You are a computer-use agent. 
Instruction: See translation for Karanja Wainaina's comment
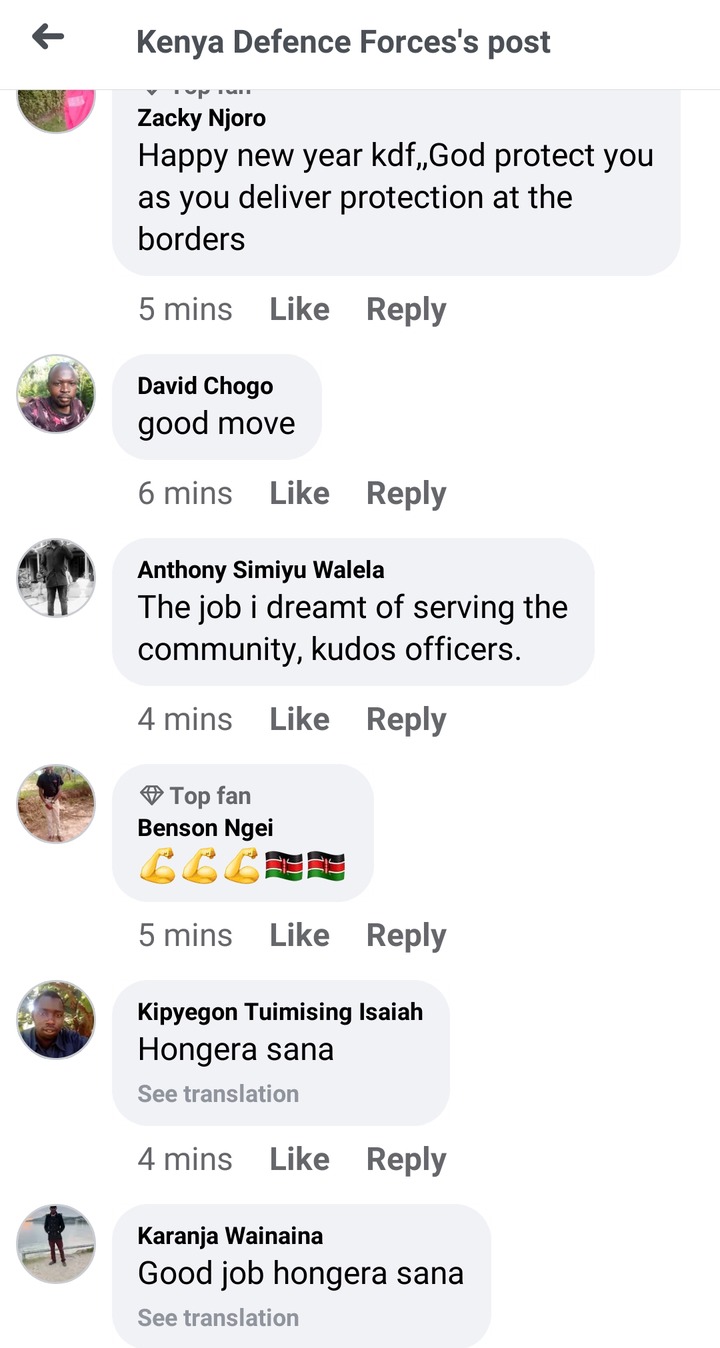click(x=218, y=1318)
